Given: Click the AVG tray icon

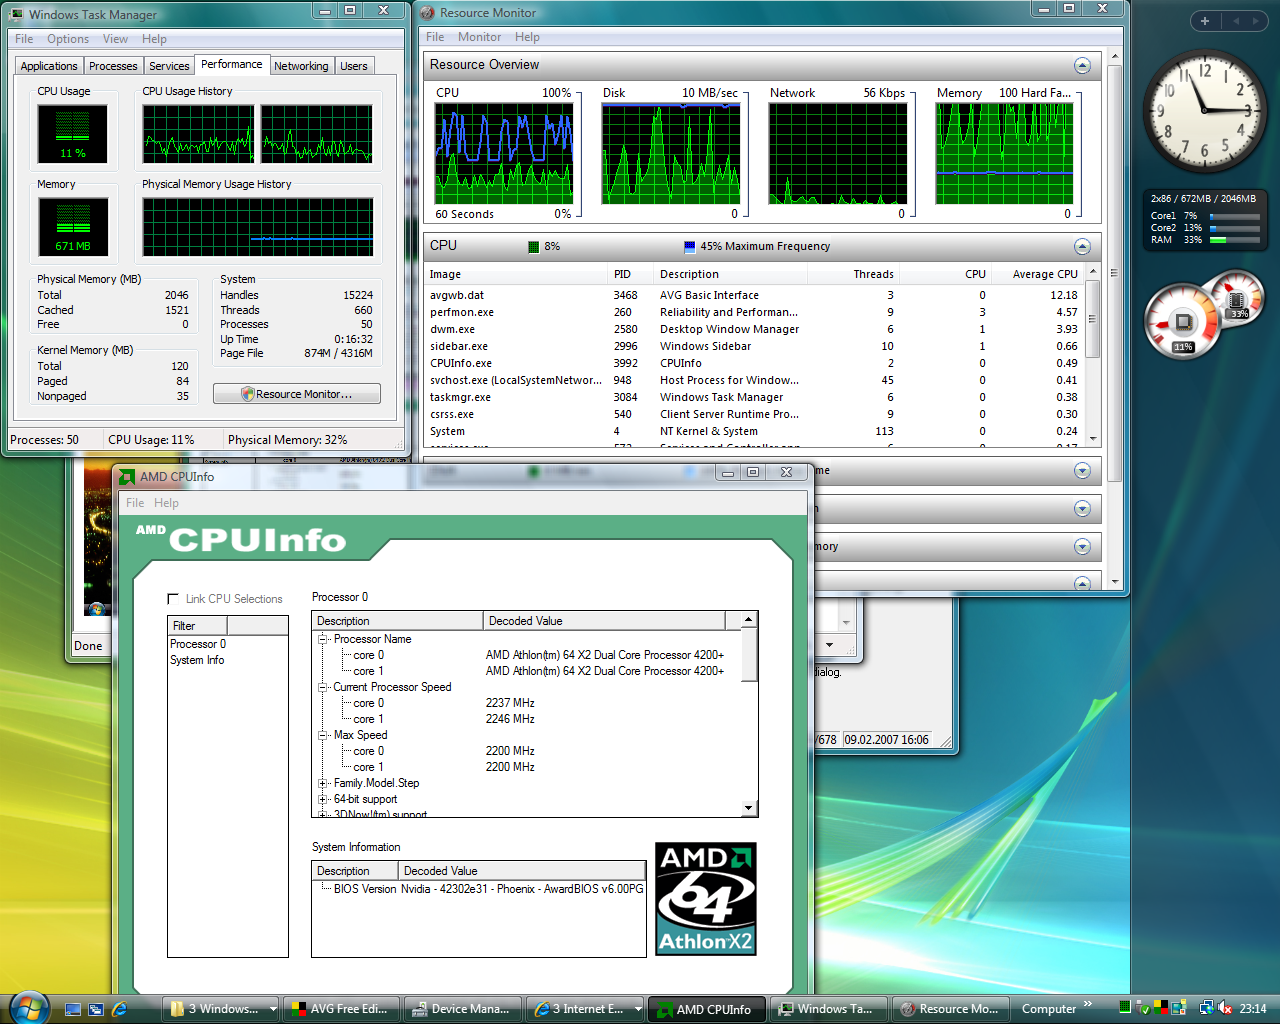Looking at the screenshot, I should tap(1160, 1008).
